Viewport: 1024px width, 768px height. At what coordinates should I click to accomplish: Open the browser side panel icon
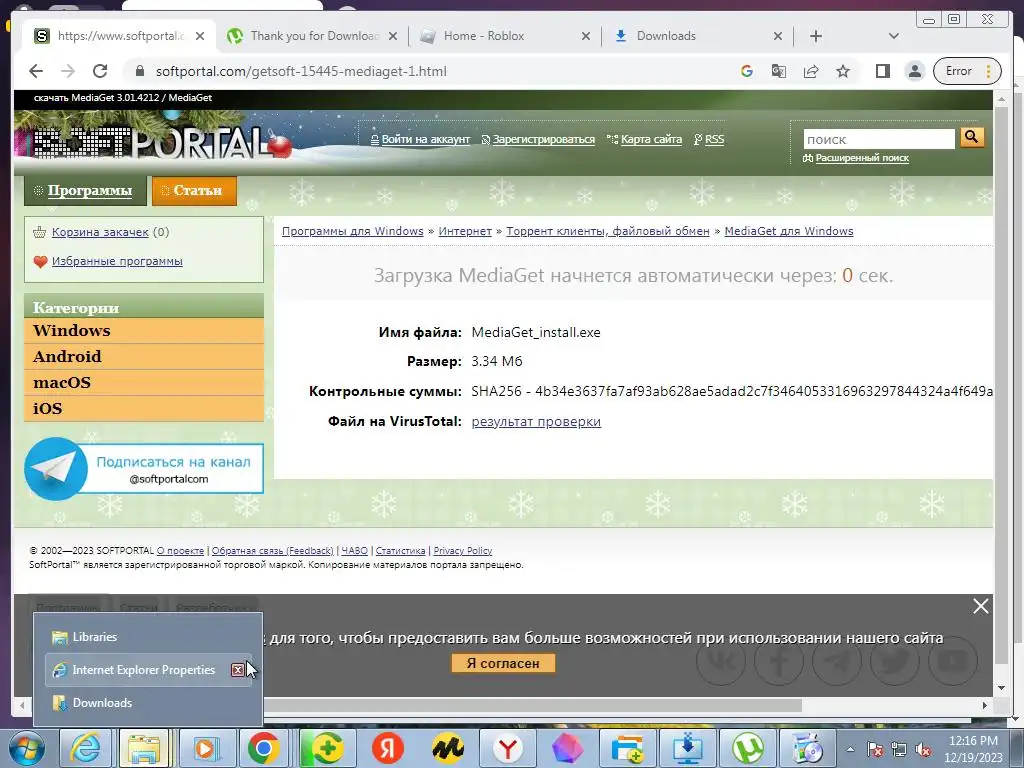[883, 71]
